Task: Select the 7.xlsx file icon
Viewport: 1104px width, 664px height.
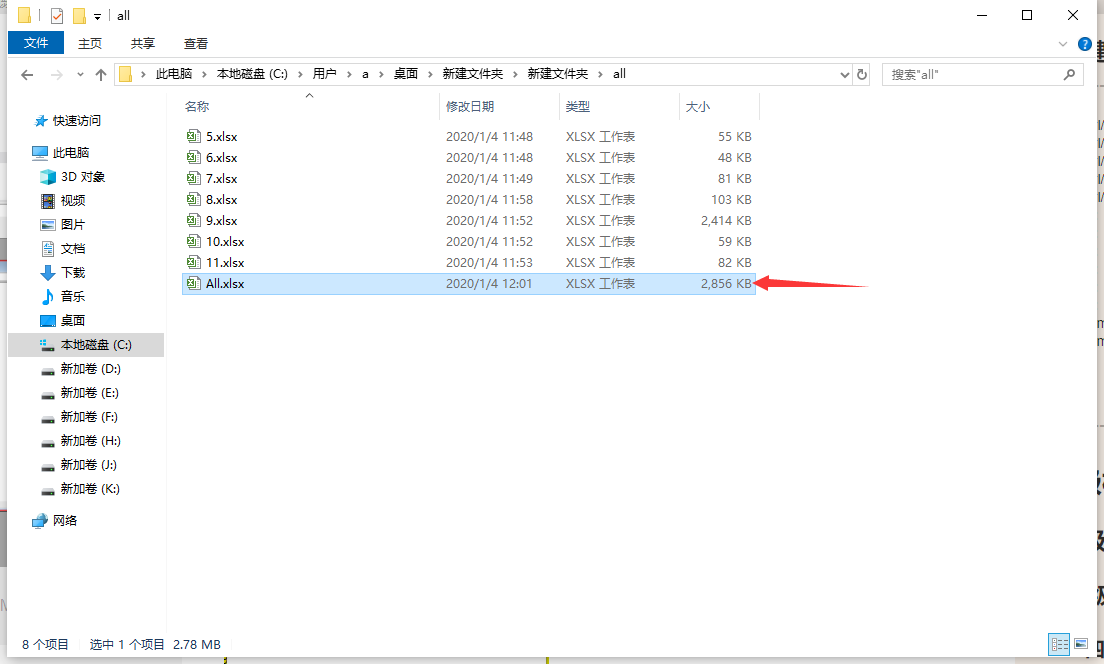Action: click(x=193, y=178)
